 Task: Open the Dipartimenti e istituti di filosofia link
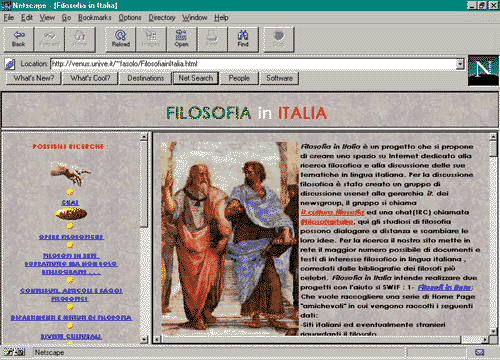[x=71, y=318]
